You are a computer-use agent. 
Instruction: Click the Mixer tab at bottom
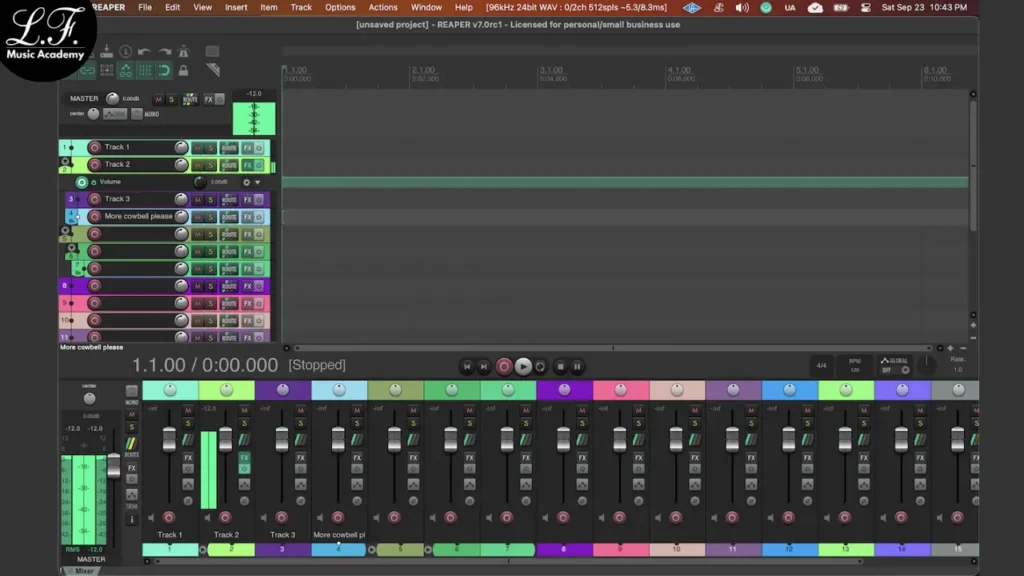(86, 571)
